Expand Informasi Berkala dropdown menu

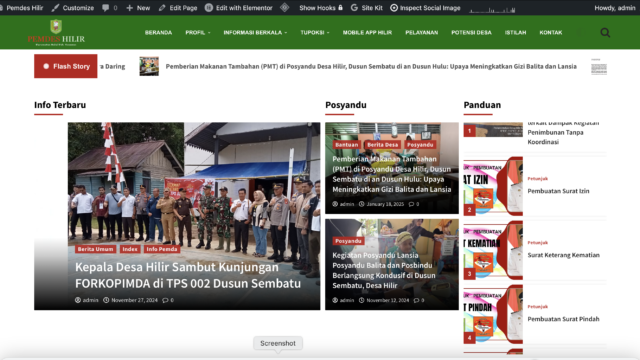tap(255, 32)
